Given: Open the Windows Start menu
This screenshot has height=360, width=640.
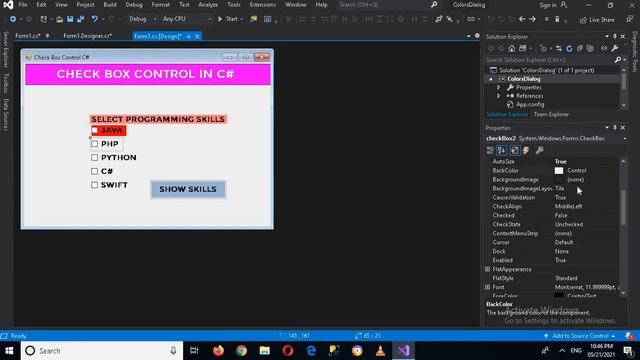Looking at the screenshot, I should pyautogui.click(x=9, y=351).
